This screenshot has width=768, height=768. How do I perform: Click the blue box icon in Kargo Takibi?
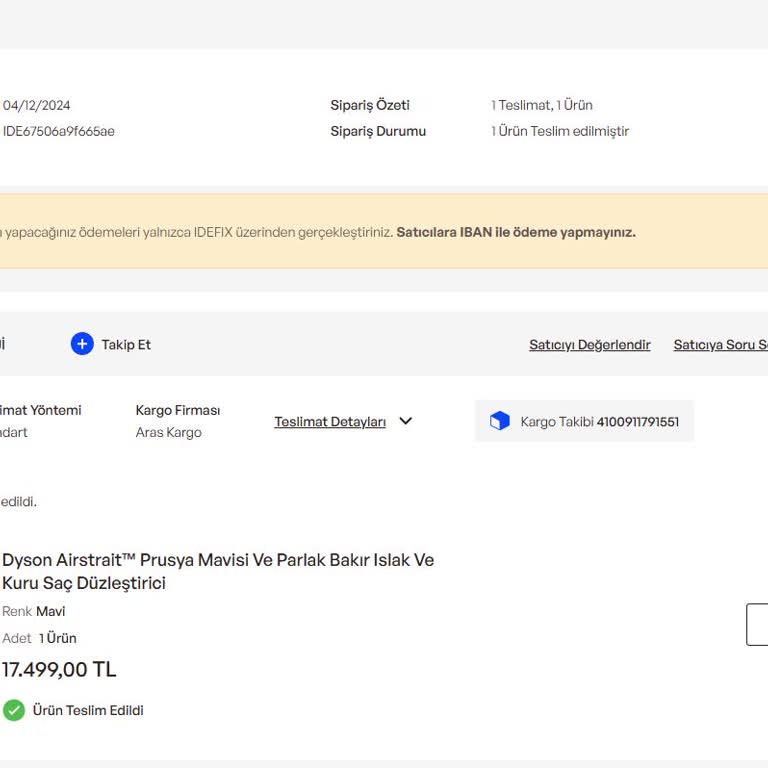click(500, 422)
